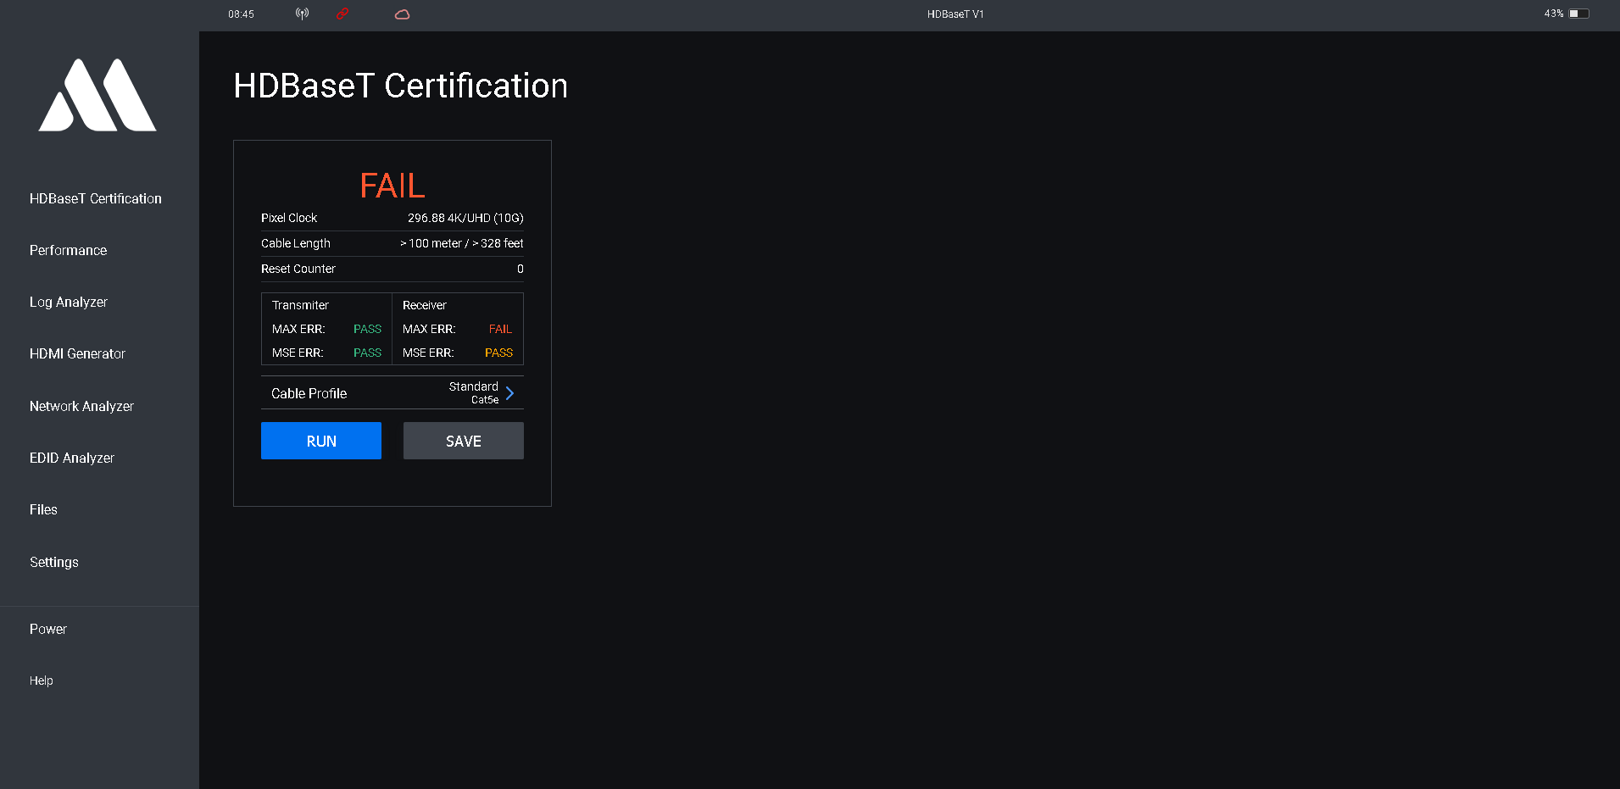Click the 43% battery percentage
This screenshot has width=1620, height=789.
coord(1553,14)
